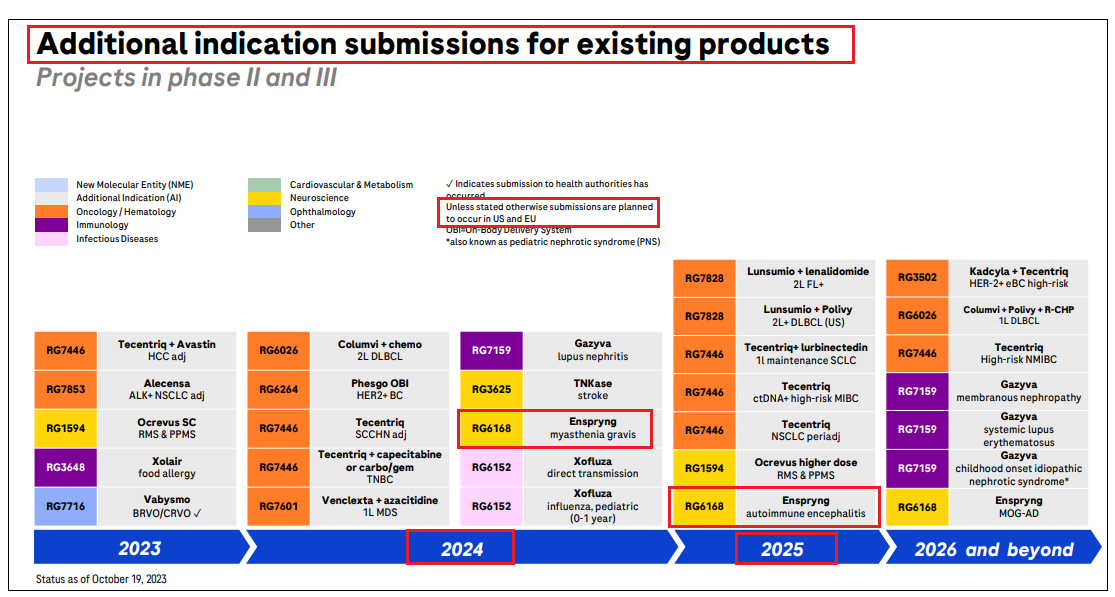Jump to the 2025 timeline segment

pos(783,548)
